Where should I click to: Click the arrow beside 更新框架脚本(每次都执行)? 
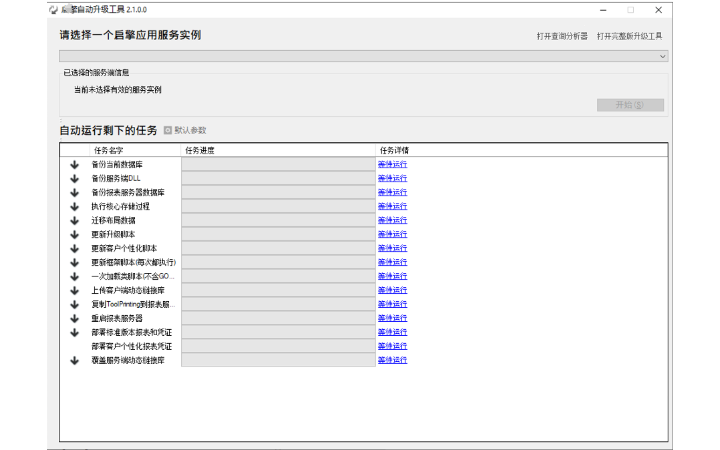click(x=74, y=263)
